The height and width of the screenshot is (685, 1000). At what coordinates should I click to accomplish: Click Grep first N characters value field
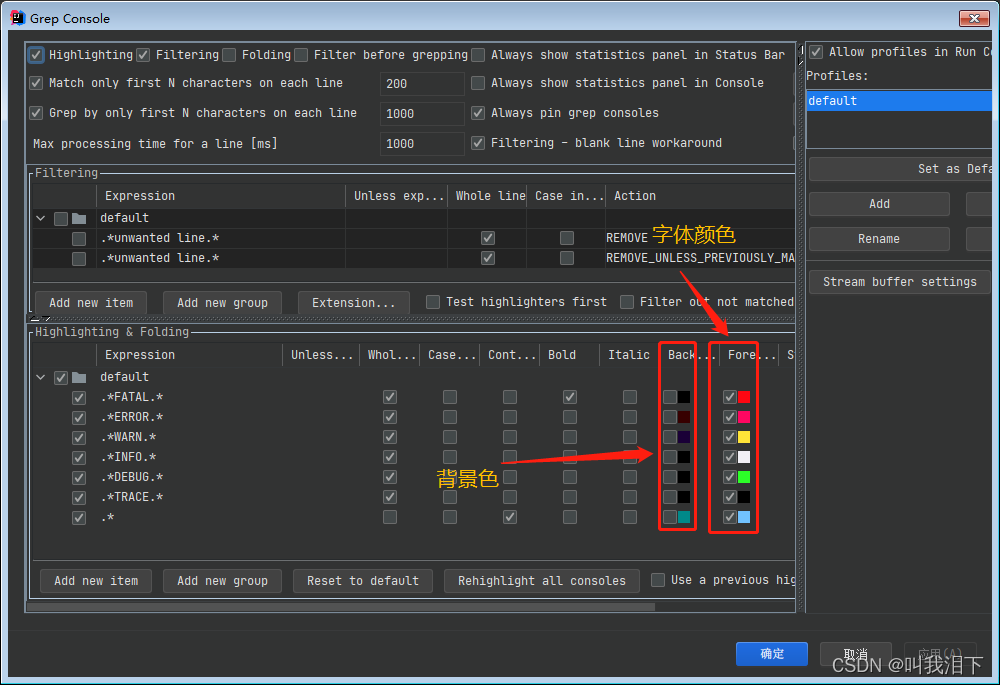point(422,114)
